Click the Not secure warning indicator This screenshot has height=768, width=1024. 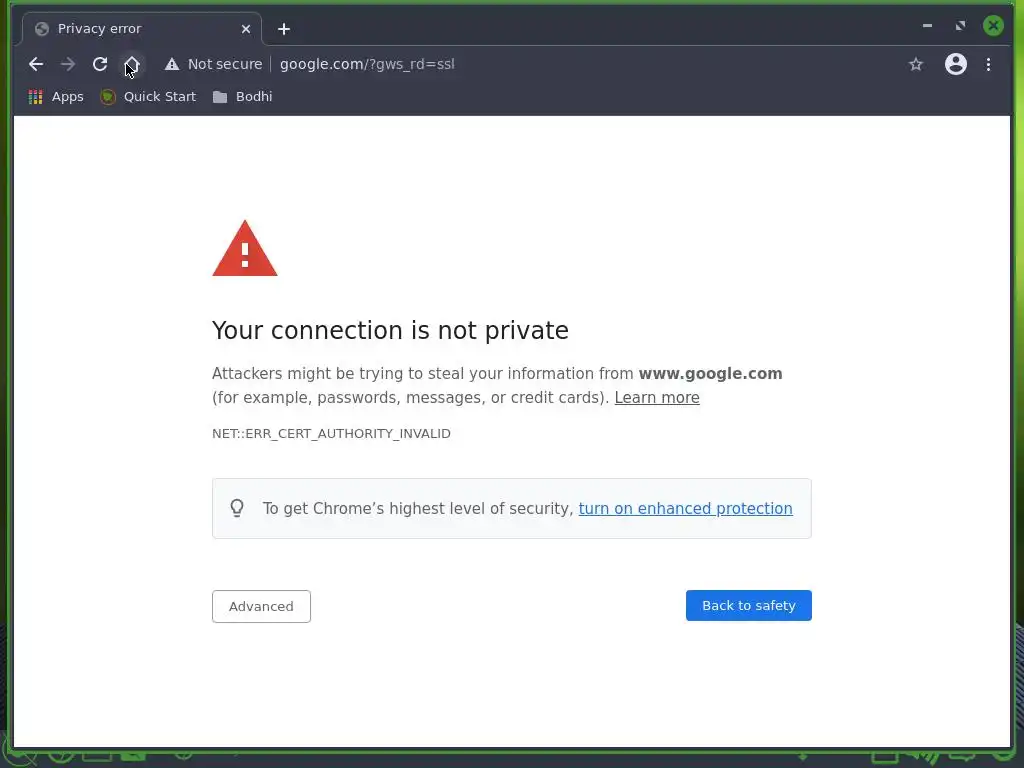(214, 64)
